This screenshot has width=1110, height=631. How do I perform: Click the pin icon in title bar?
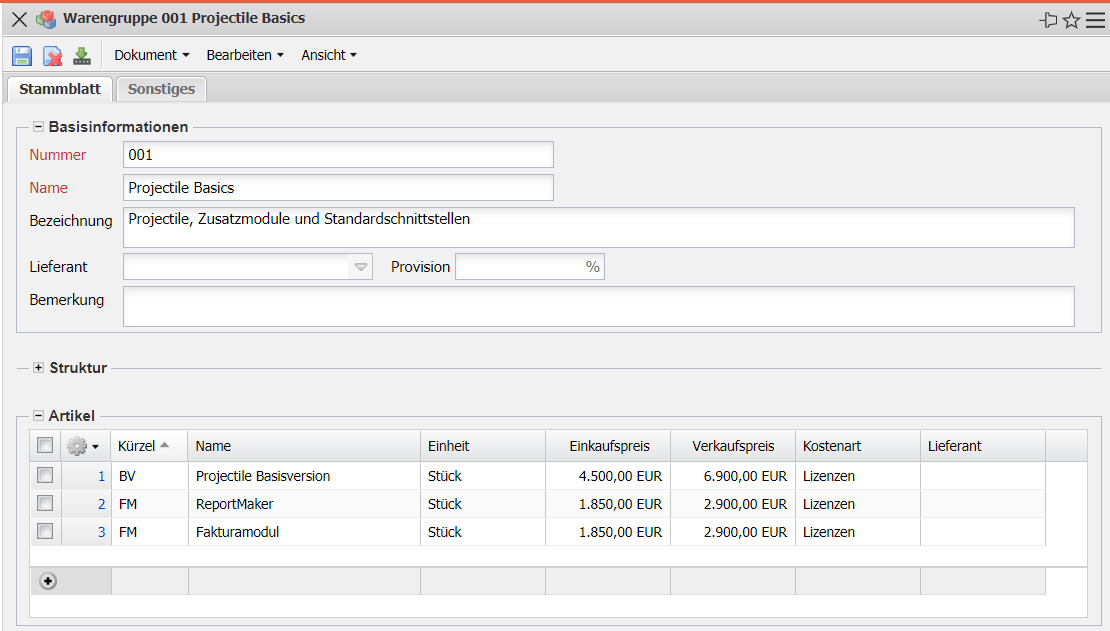[x=1049, y=20]
